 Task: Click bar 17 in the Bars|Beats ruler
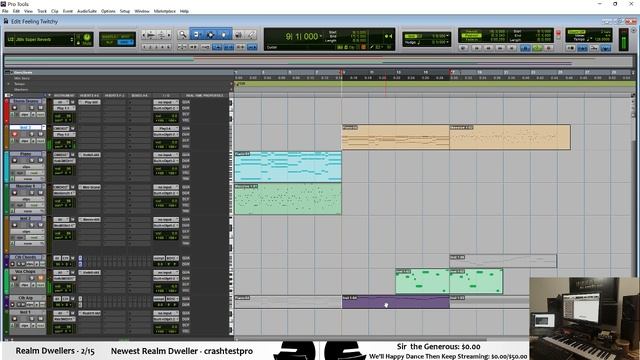point(452,72)
